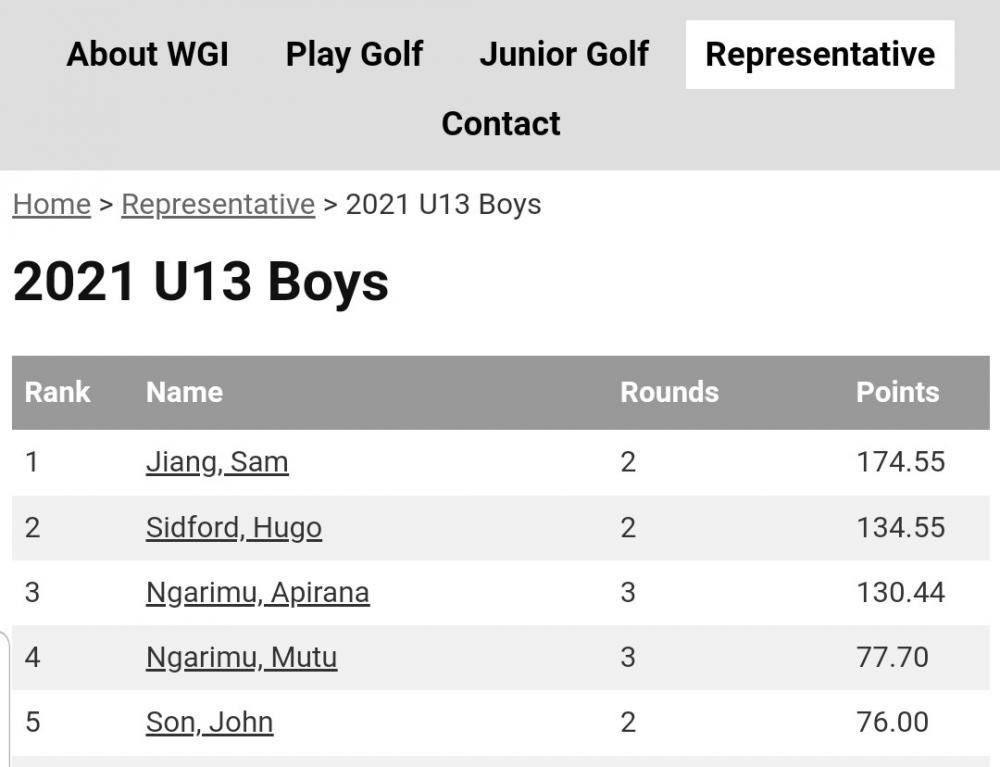Viewport: 1000px width, 767px height.
Task: Select the Representative menu item
Action: click(x=819, y=53)
